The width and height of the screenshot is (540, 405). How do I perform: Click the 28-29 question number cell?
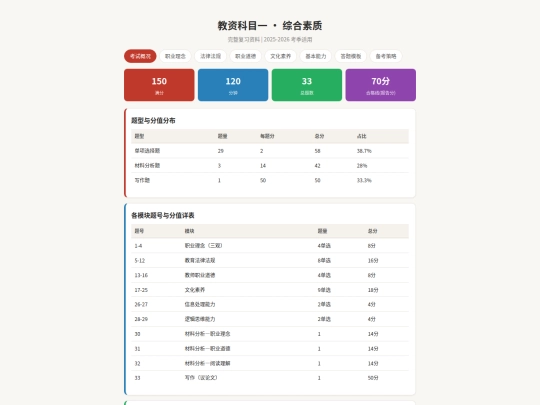pyautogui.click(x=141, y=319)
